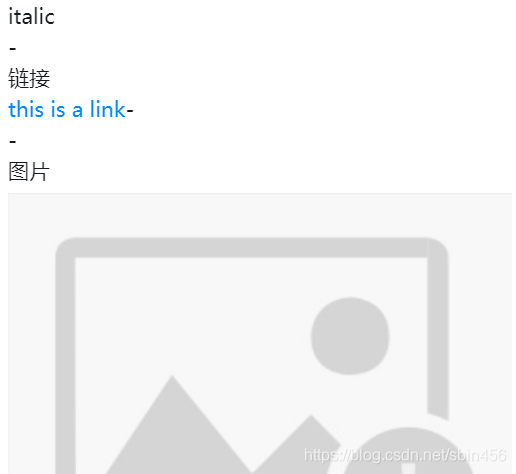Click the "italic" text line
This screenshot has width=516, height=474.
(31, 17)
